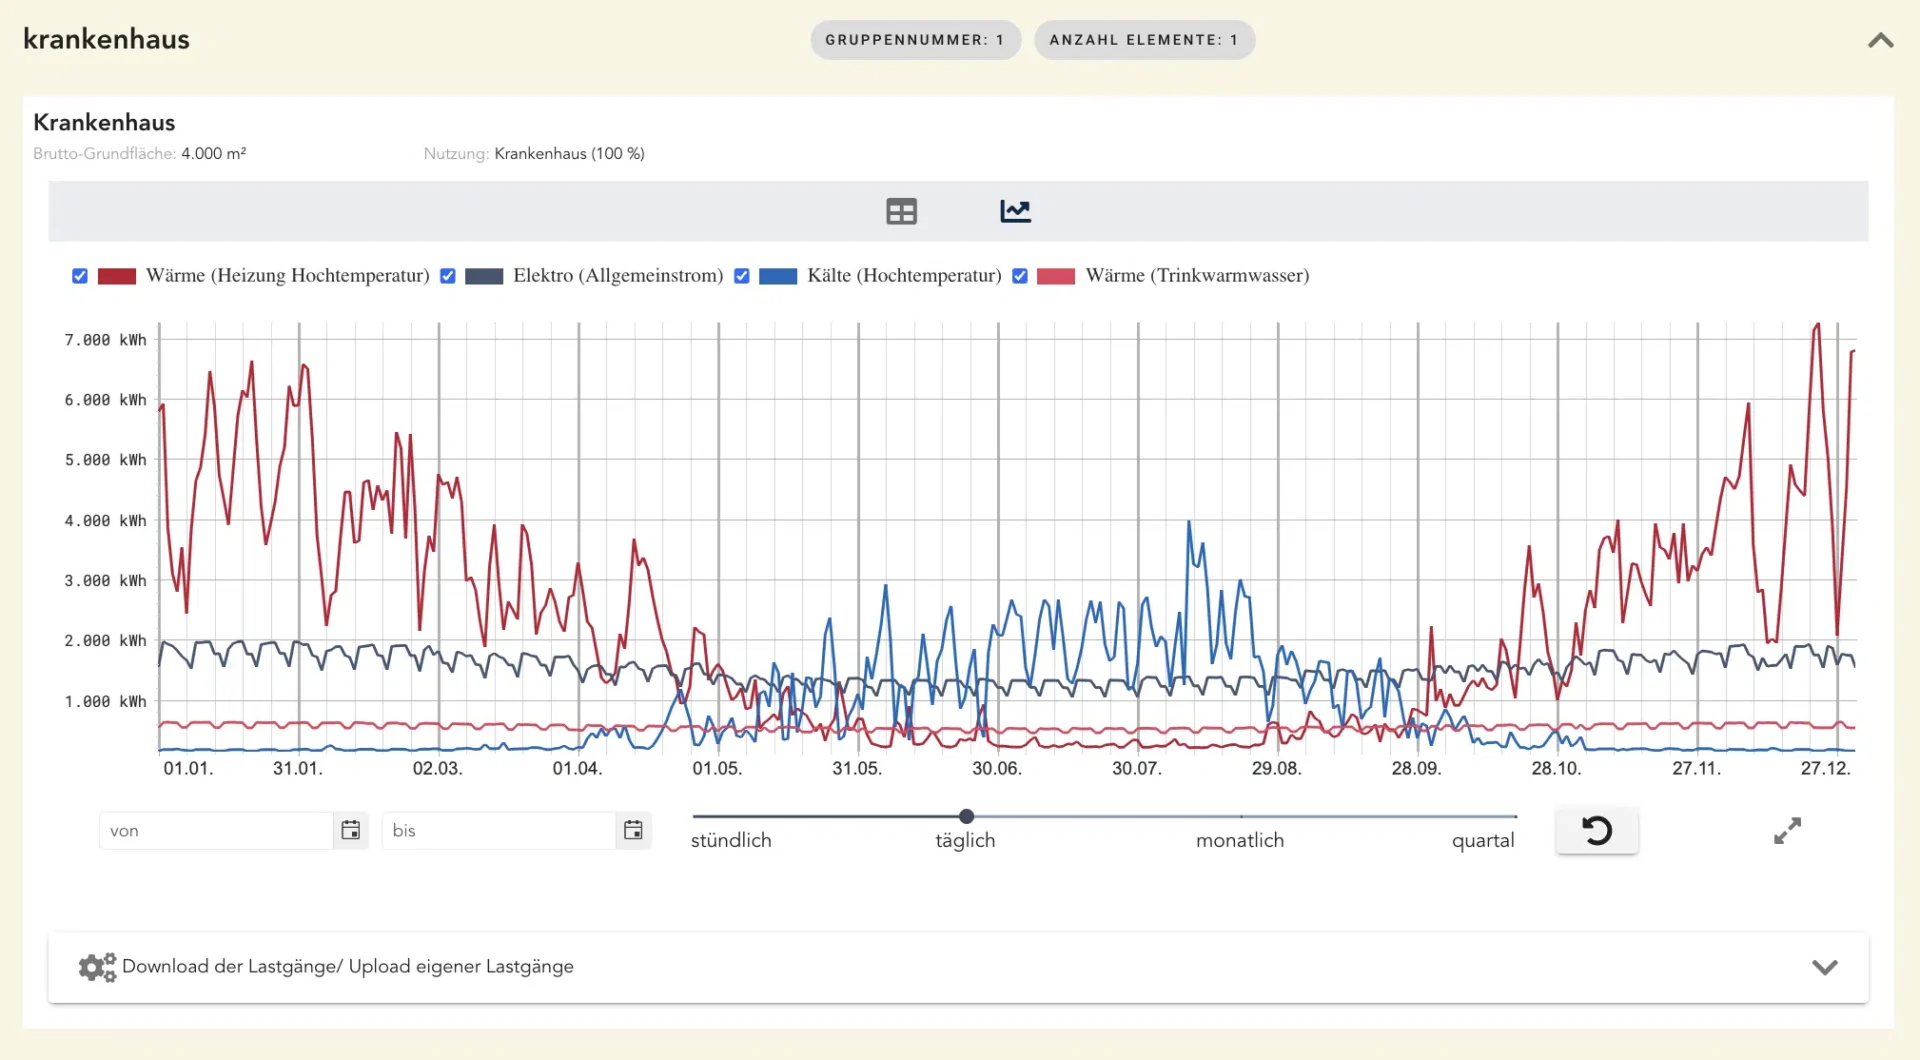Open the 'von' date calendar picker
The height and width of the screenshot is (1060, 1920).
pyautogui.click(x=350, y=830)
